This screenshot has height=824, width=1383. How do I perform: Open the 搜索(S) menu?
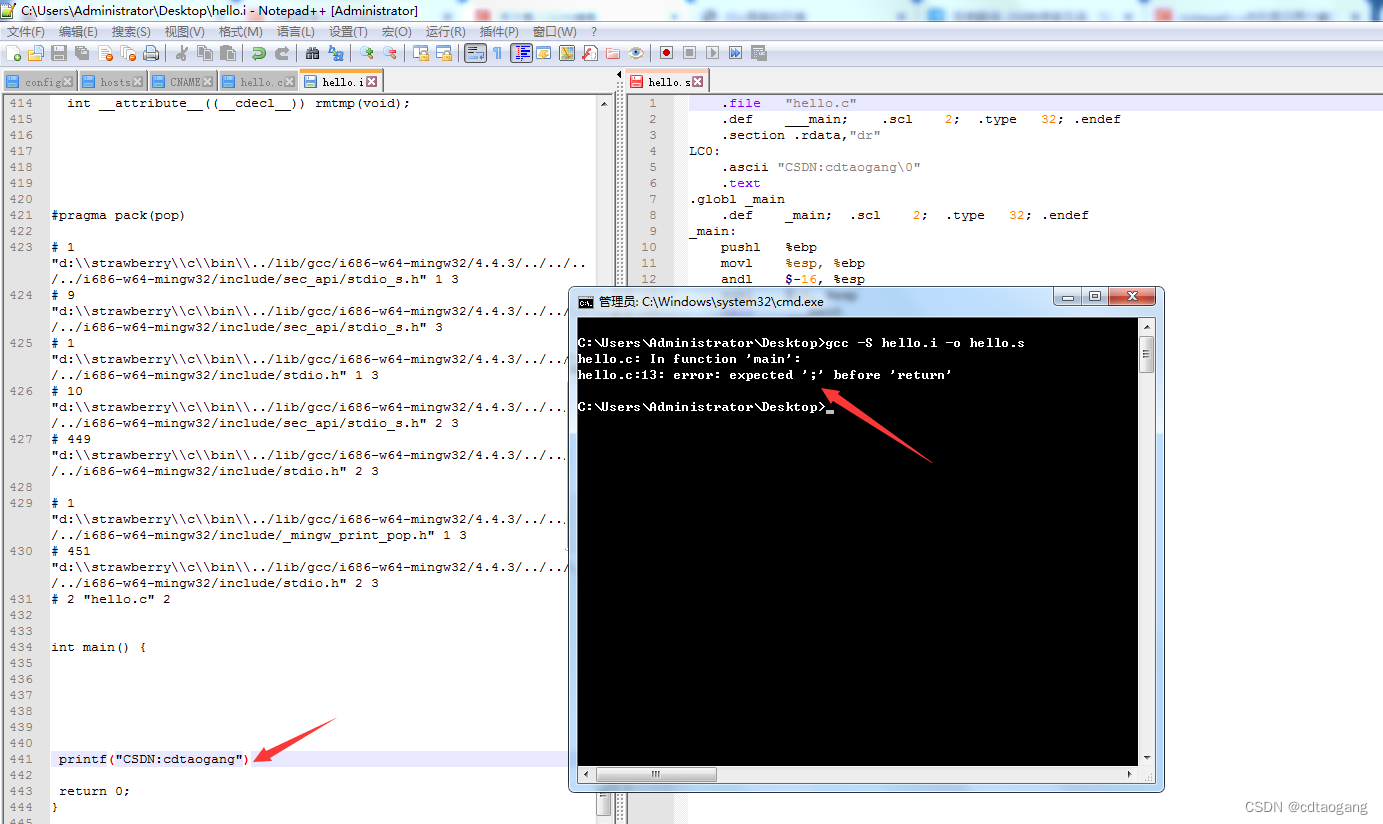coord(131,32)
